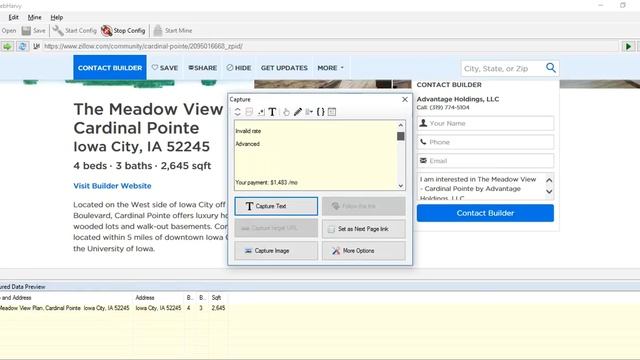
Task: Click the list dropdown icon in Capture toolbar
Action: point(309,112)
